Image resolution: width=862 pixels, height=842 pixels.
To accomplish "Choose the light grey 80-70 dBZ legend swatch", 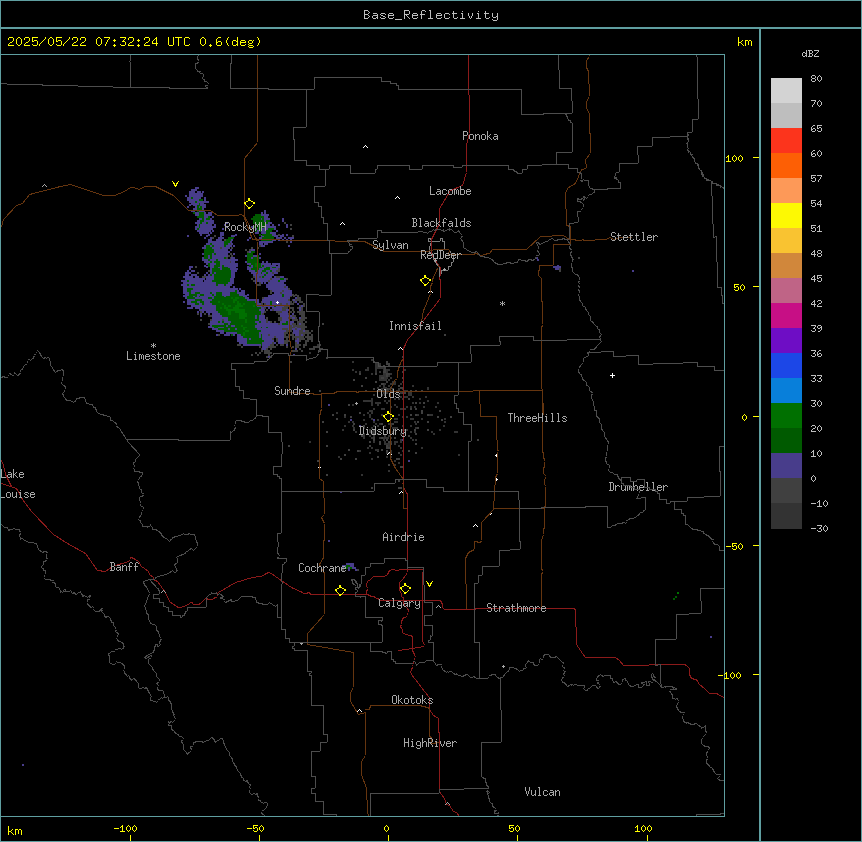I will [x=786, y=91].
